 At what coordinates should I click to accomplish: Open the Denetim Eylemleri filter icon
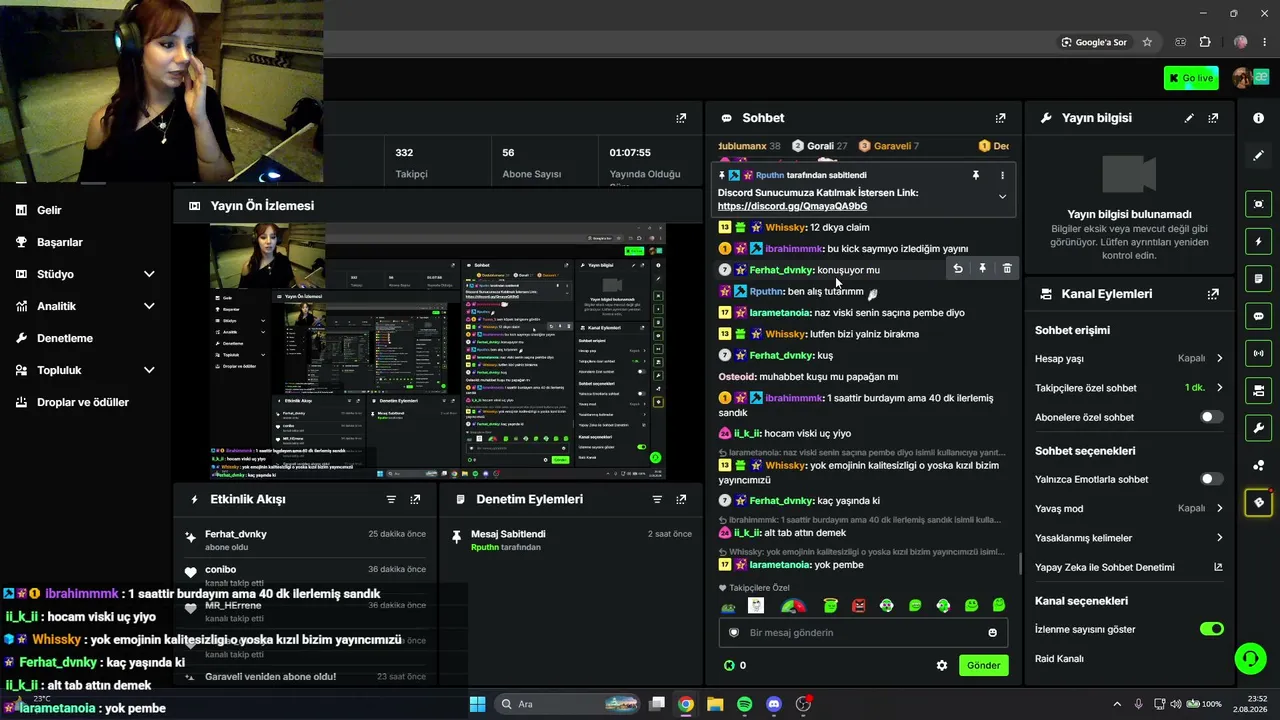657,499
